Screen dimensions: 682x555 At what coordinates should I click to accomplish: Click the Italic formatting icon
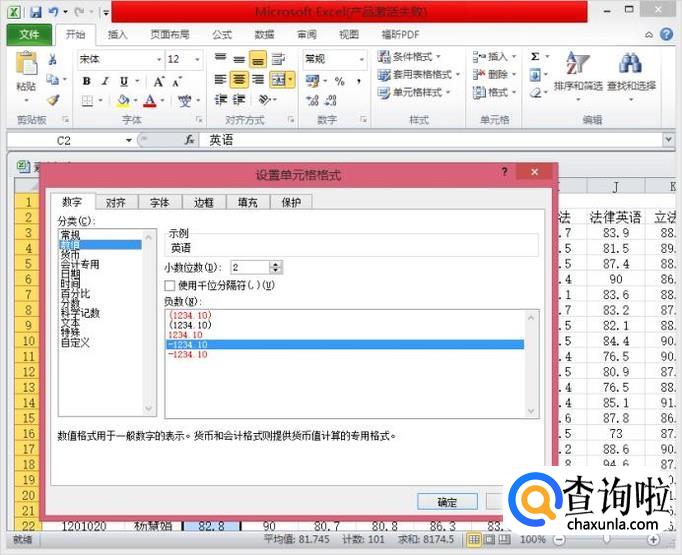[x=104, y=81]
